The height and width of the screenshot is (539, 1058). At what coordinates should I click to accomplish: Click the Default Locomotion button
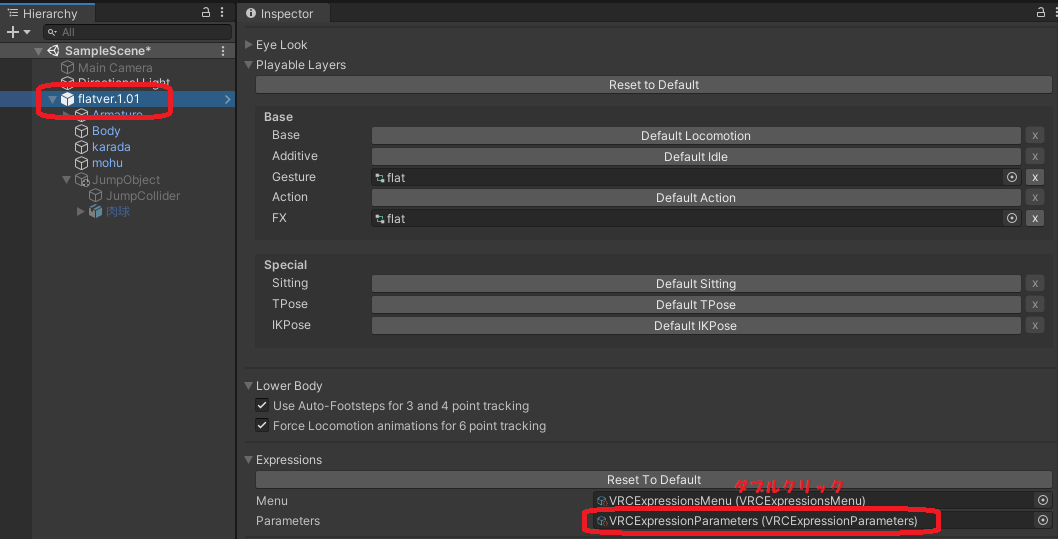click(696, 136)
